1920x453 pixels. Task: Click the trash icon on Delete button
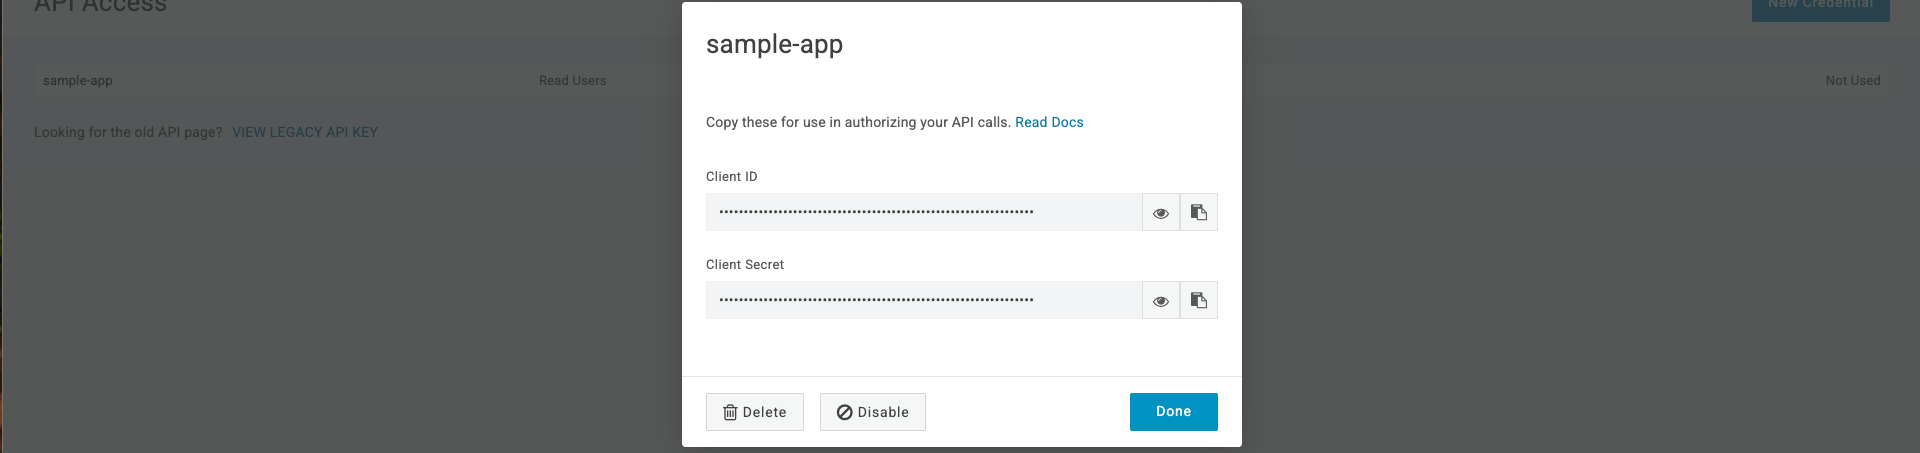[x=730, y=412]
